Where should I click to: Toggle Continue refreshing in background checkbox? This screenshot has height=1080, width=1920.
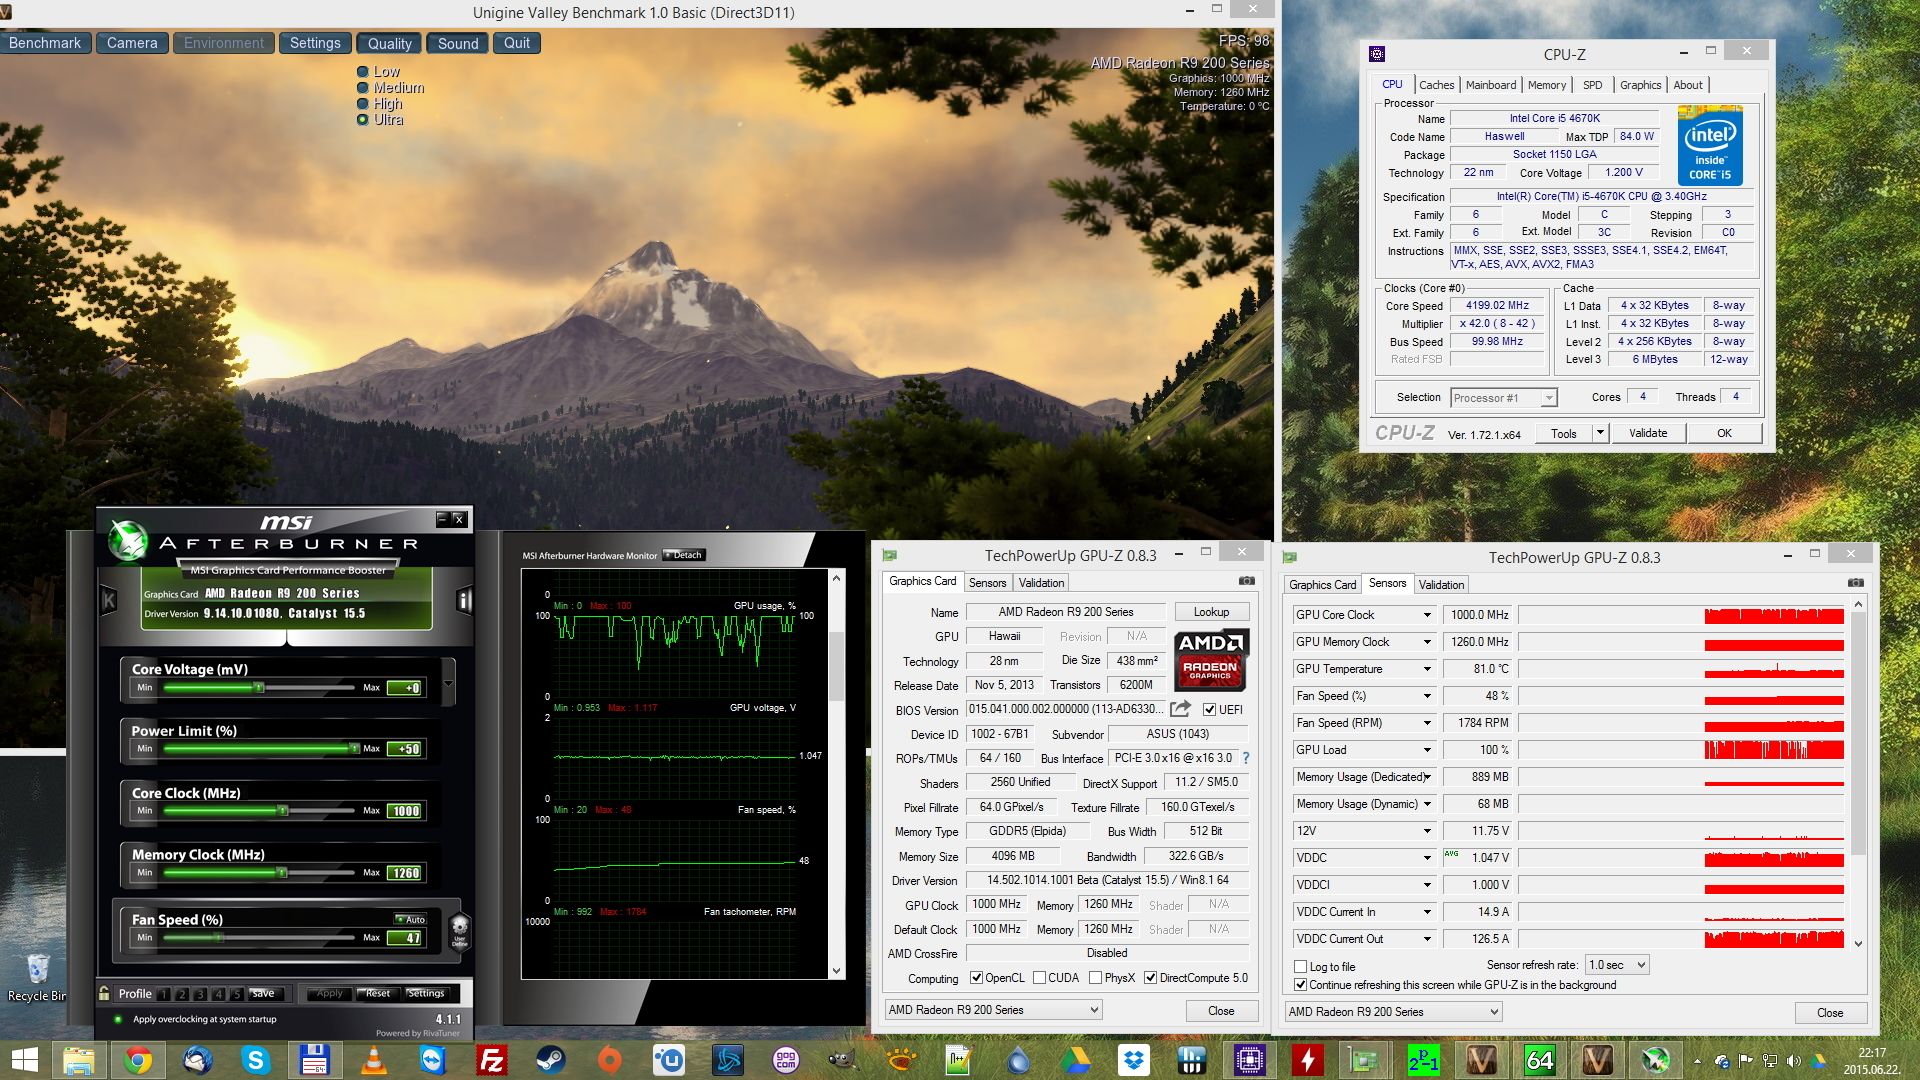(x=1300, y=985)
